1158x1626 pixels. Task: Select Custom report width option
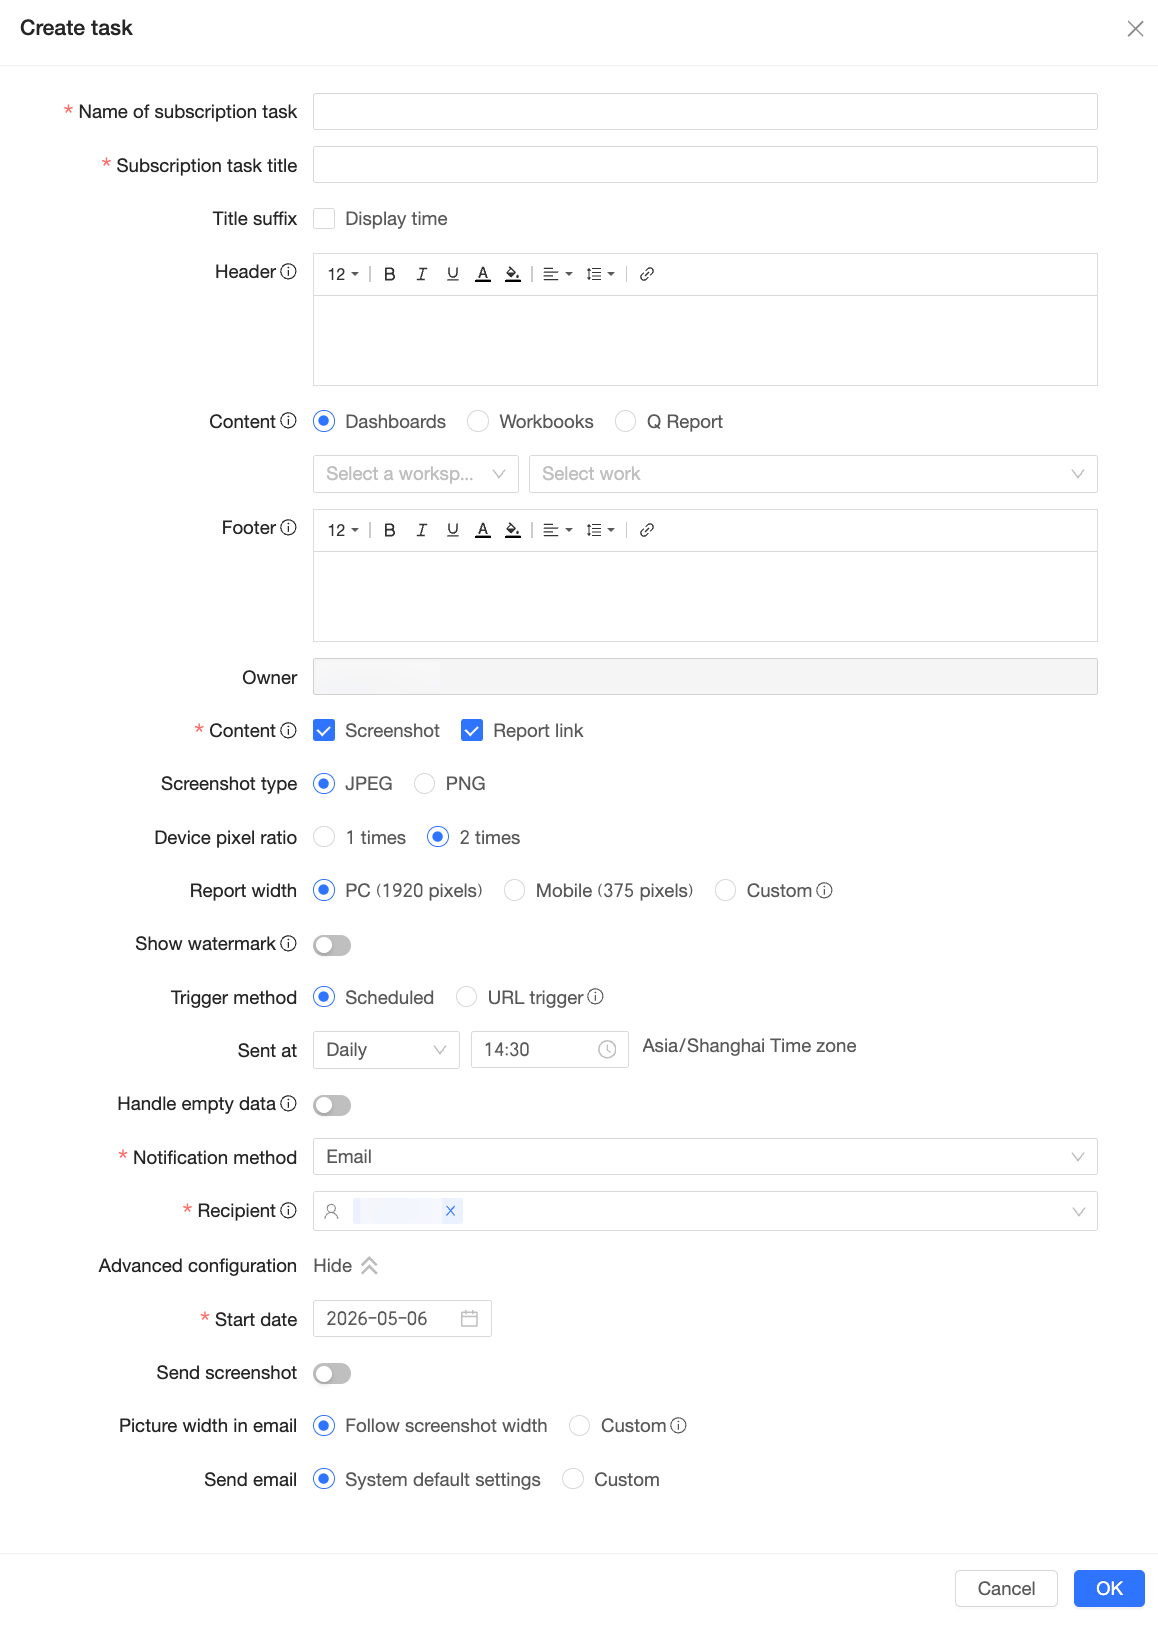(x=726, y=890)
